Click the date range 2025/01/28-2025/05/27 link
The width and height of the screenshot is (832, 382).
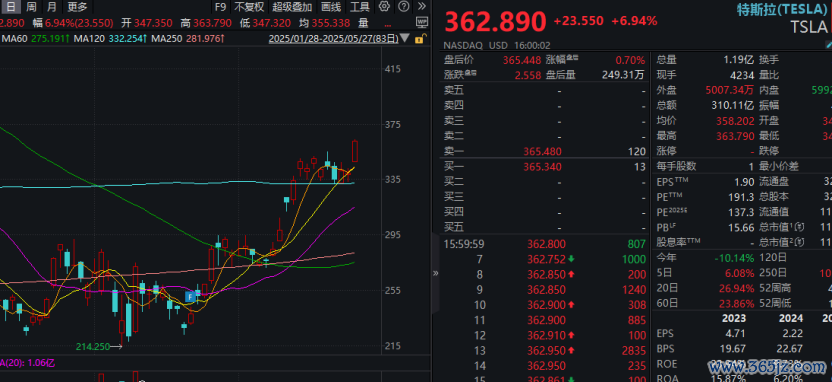(334, 39)
